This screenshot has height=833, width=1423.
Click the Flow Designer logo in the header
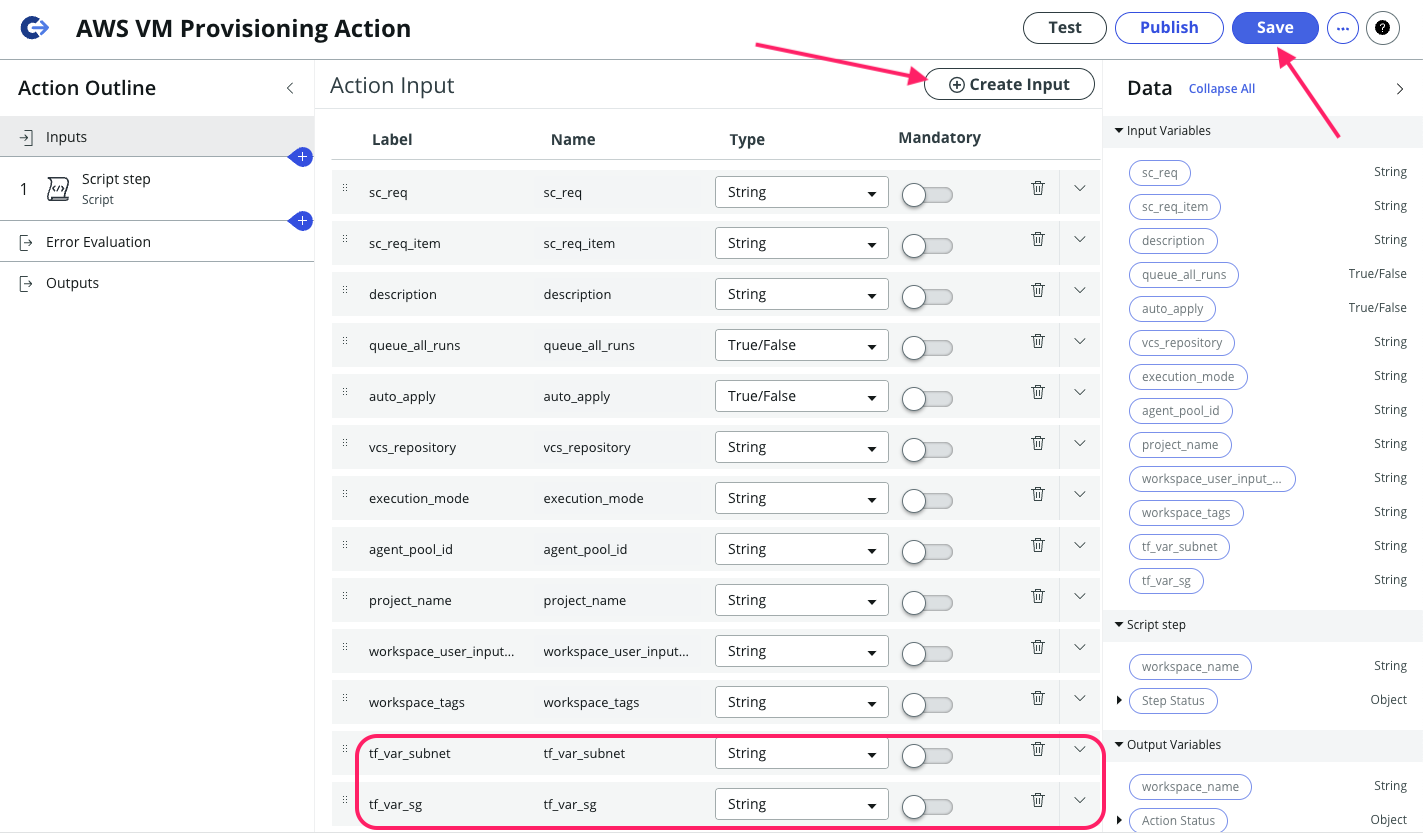(33, 28)
